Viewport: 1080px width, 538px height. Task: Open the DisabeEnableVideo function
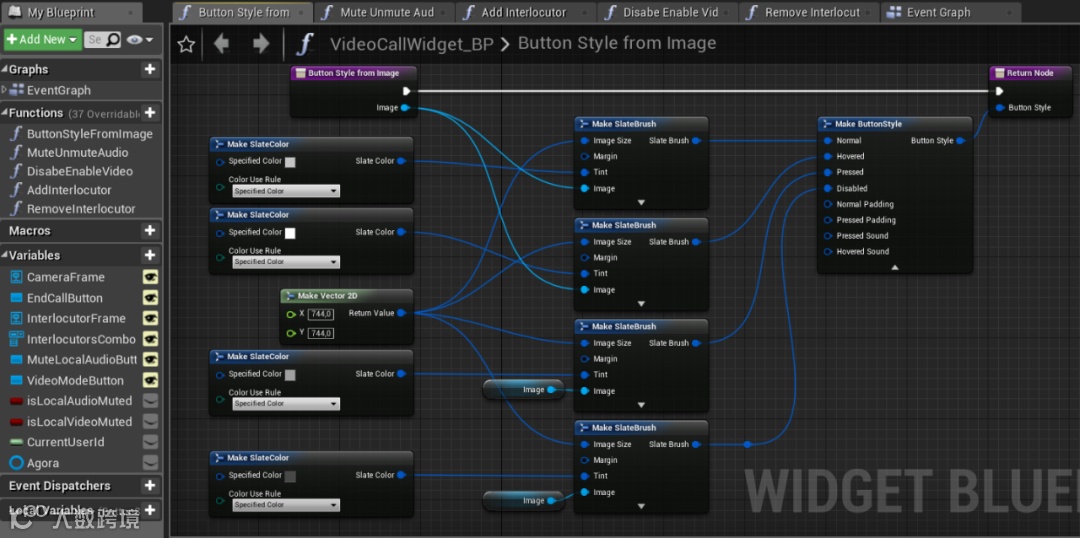[82, 172]
